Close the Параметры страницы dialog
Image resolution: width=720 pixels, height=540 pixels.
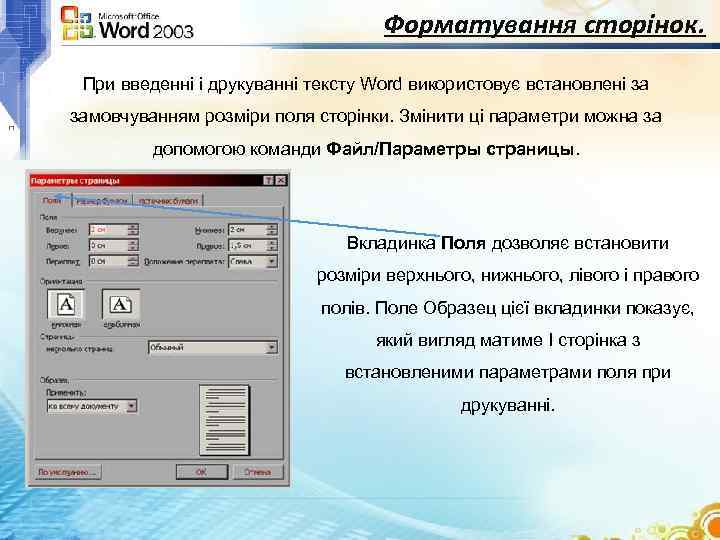point(281,180)
